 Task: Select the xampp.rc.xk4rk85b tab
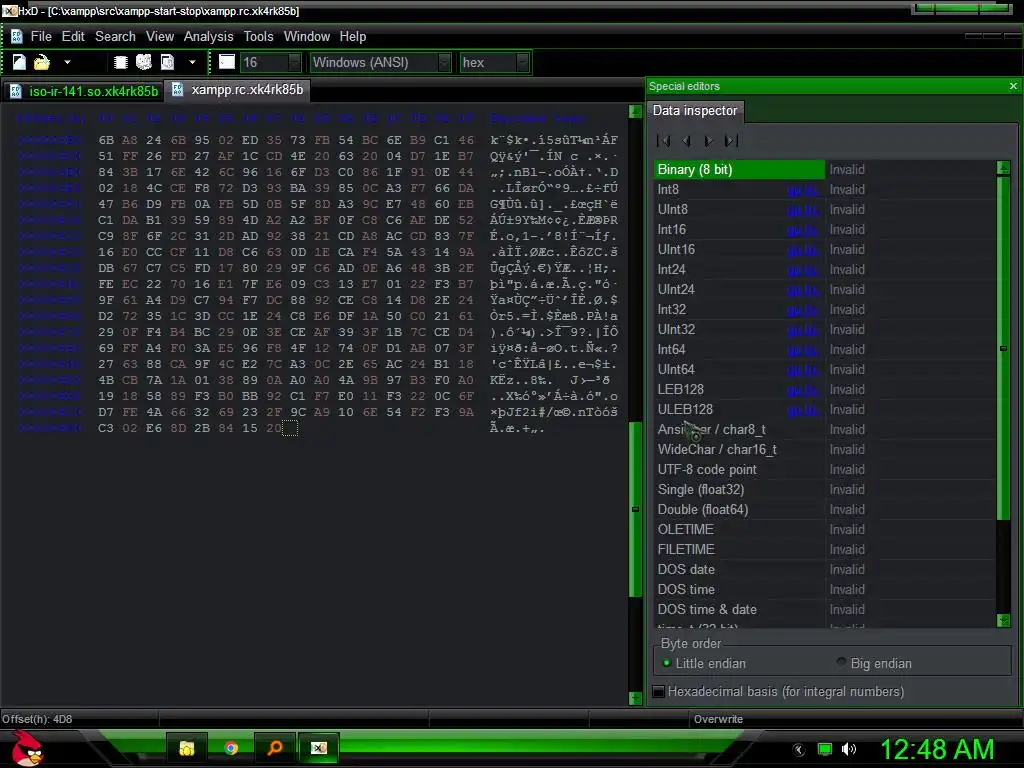point(238,90)
